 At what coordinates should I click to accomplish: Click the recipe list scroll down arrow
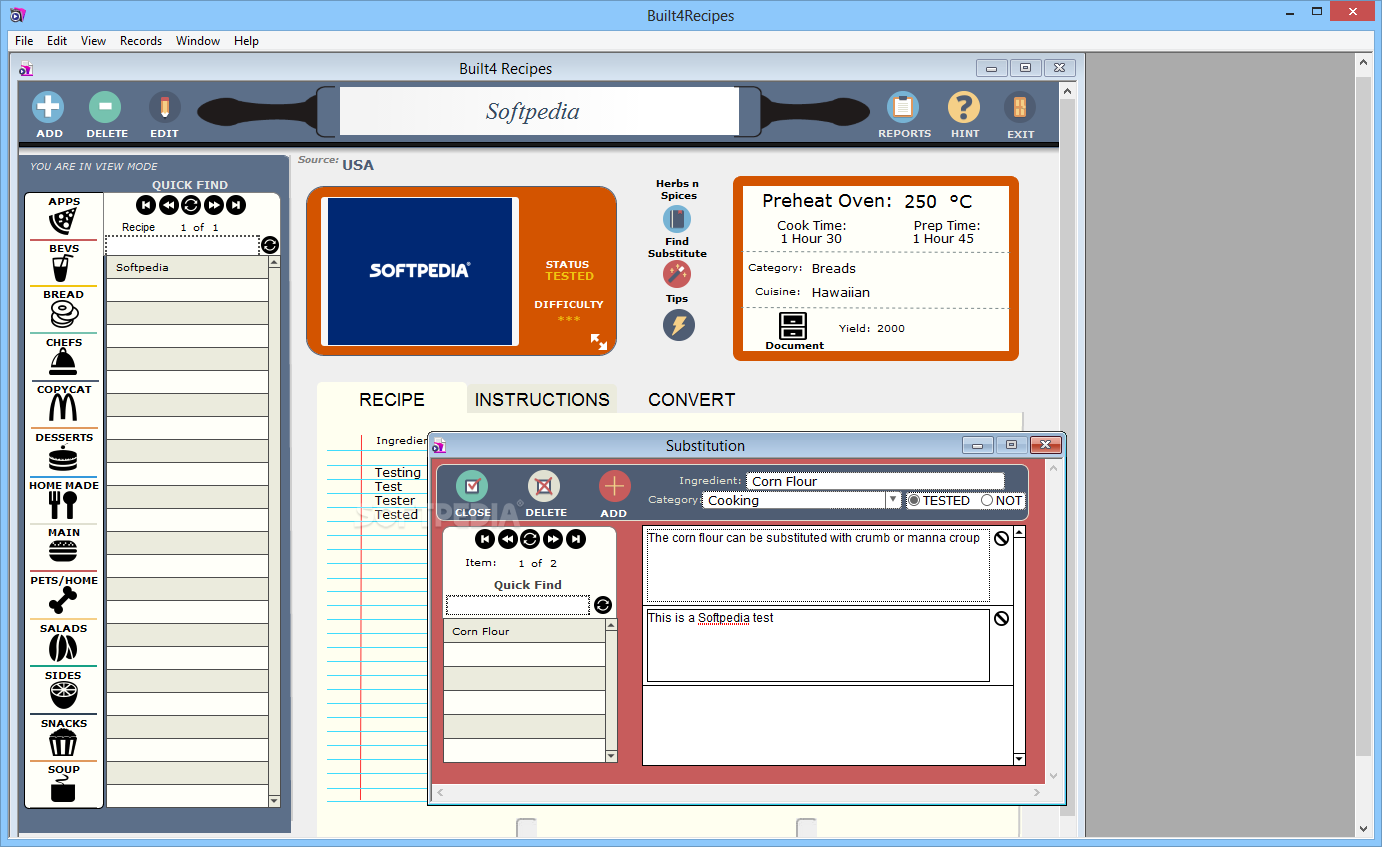pyautogui.click(x=274, y=801)
